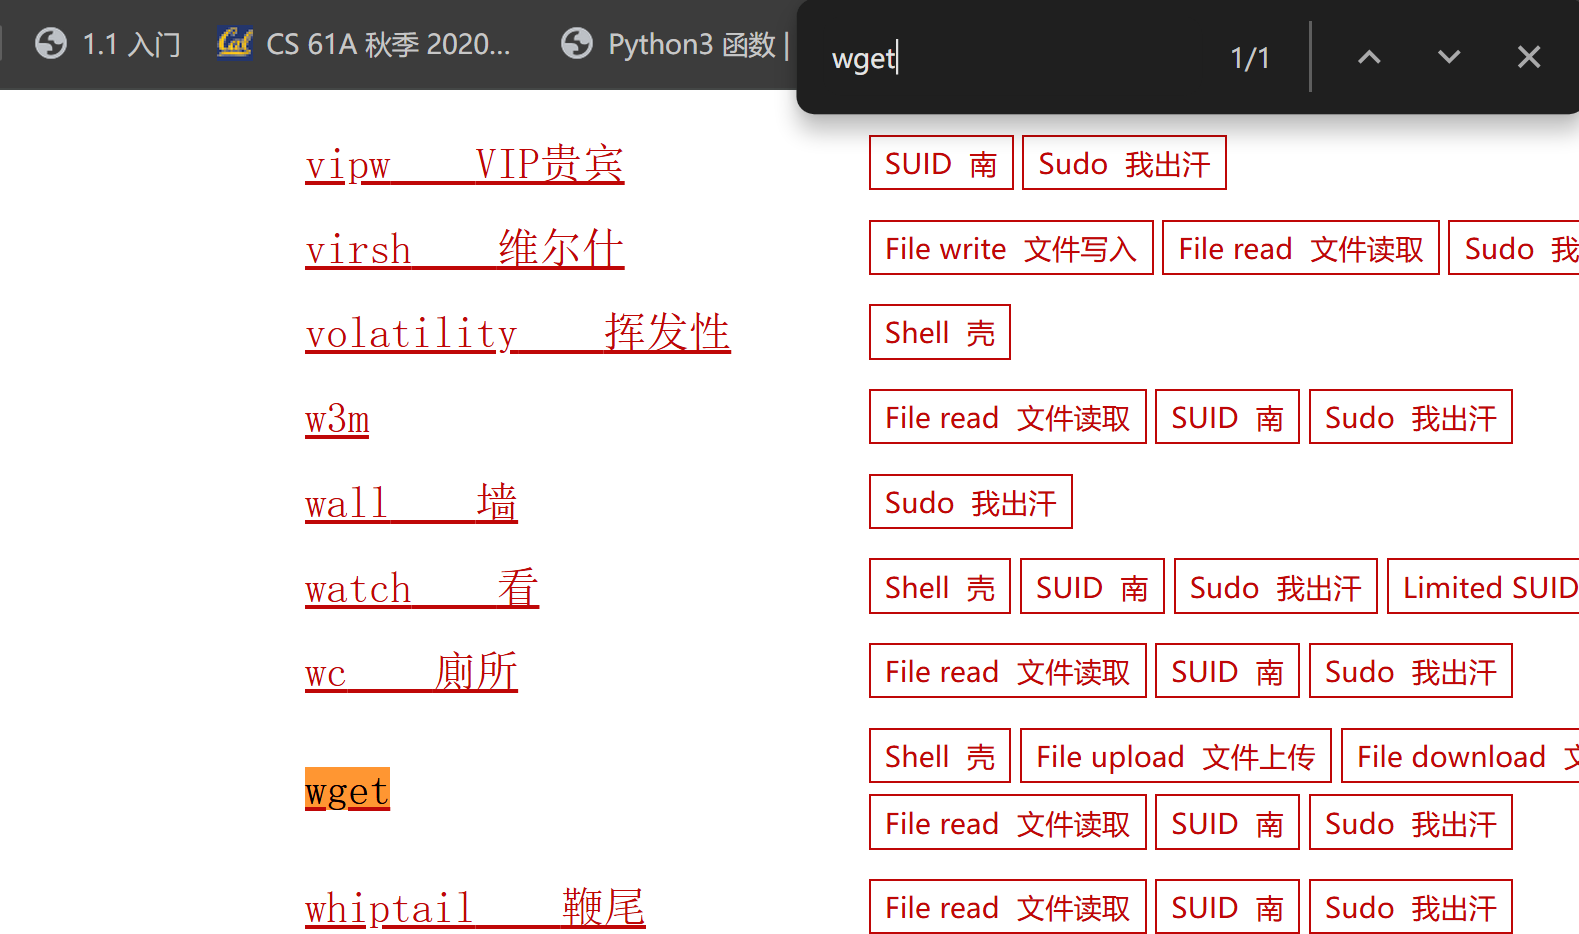
Task: Open the volatility link
Action: [x=517, y=333]
